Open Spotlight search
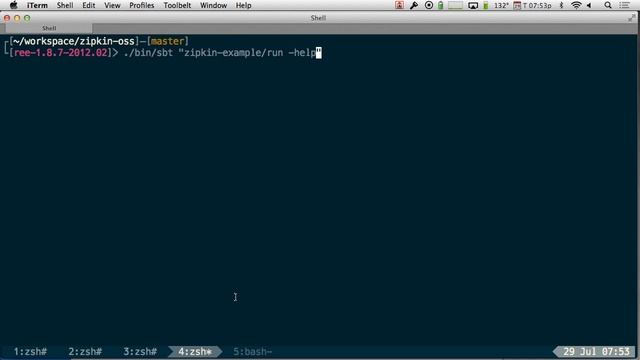This screenshot has width=640, height=360. coord(608,5)
